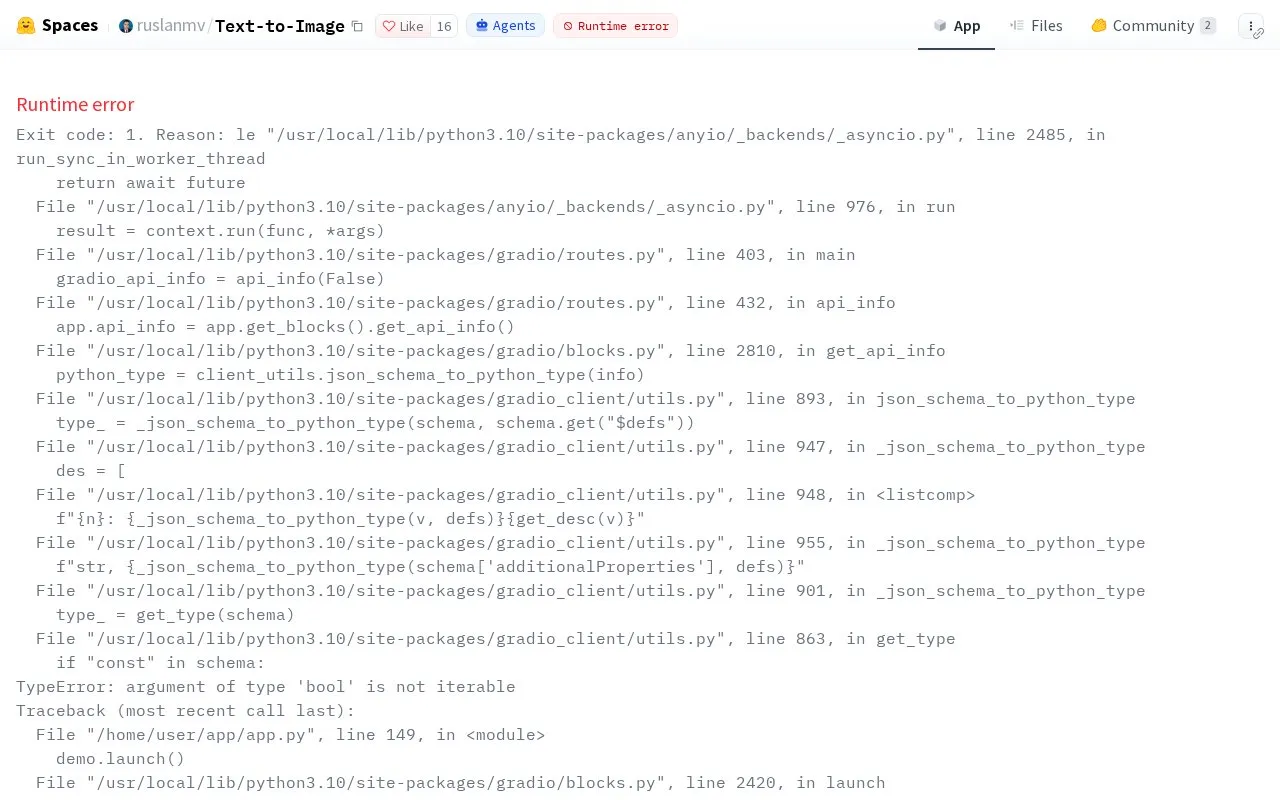Switch to the Files tab
1280x800 pixels.
point(1036,26)
